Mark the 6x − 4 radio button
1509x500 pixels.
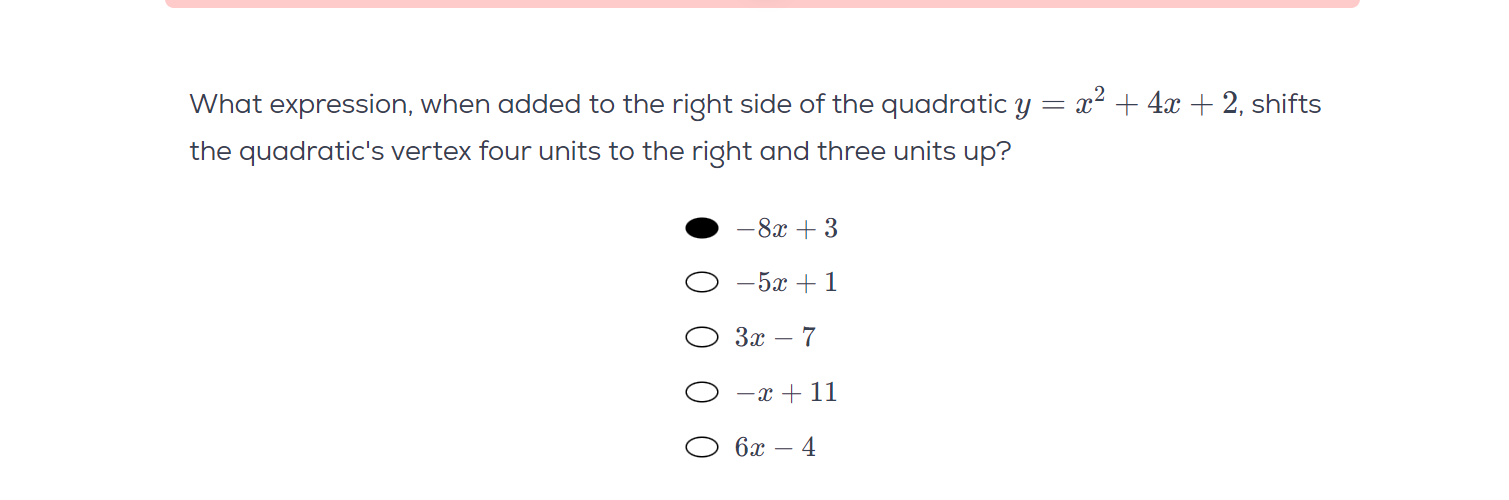click(702, 447)
